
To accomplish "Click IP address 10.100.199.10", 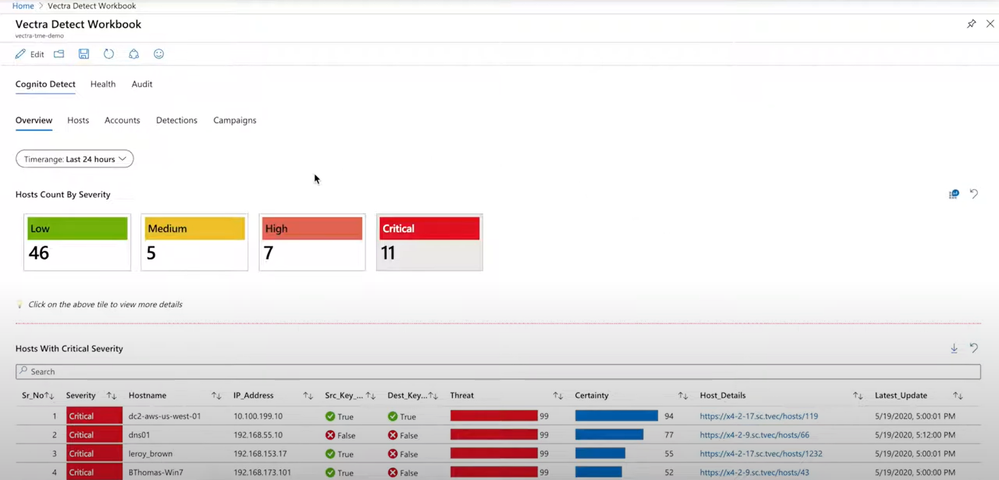I will click(x=258, y=416).
